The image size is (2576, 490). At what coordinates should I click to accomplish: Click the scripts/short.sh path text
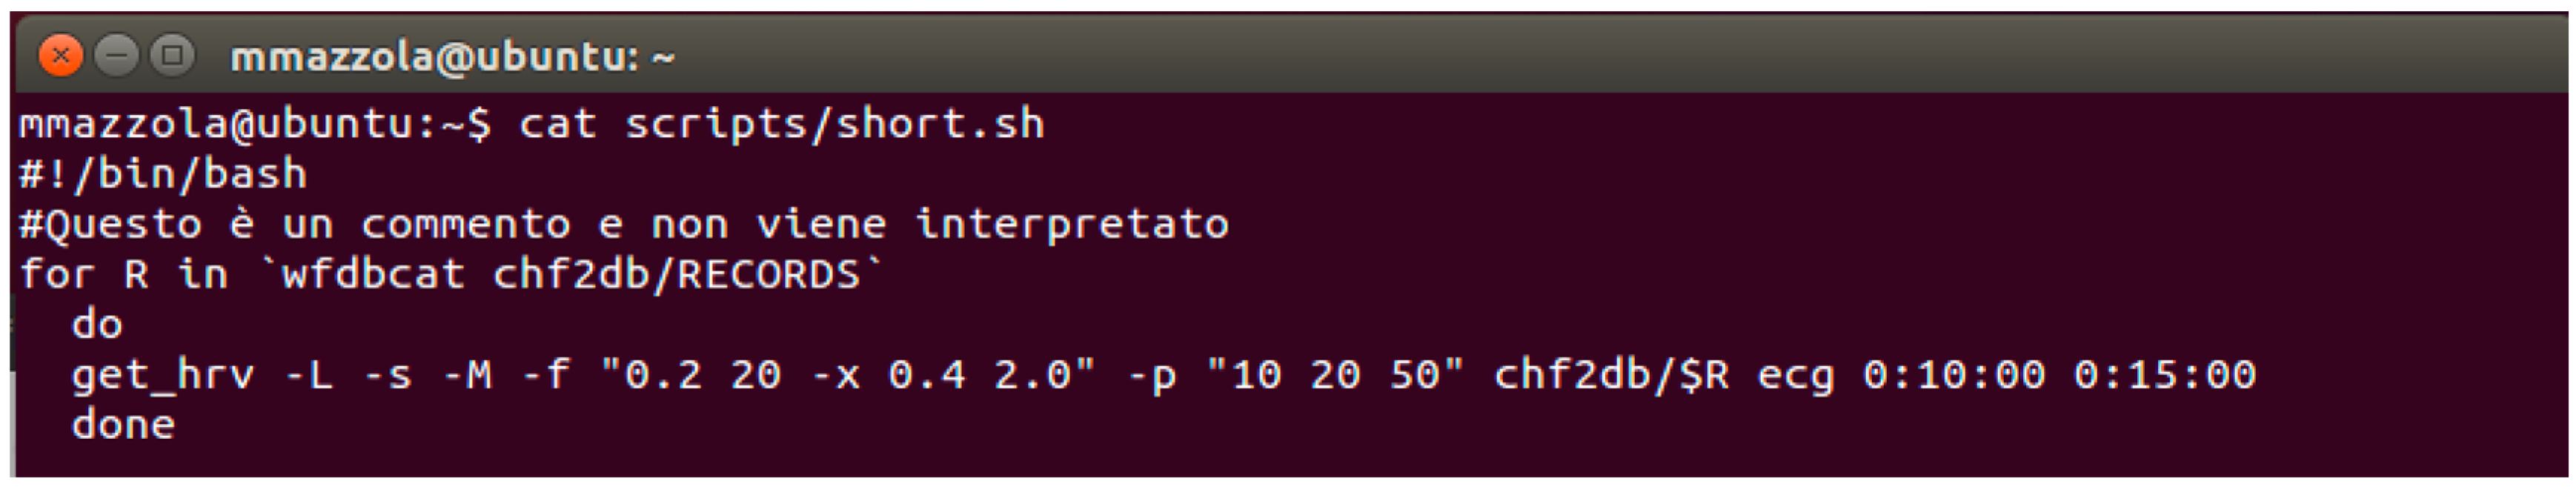[834, 124]
